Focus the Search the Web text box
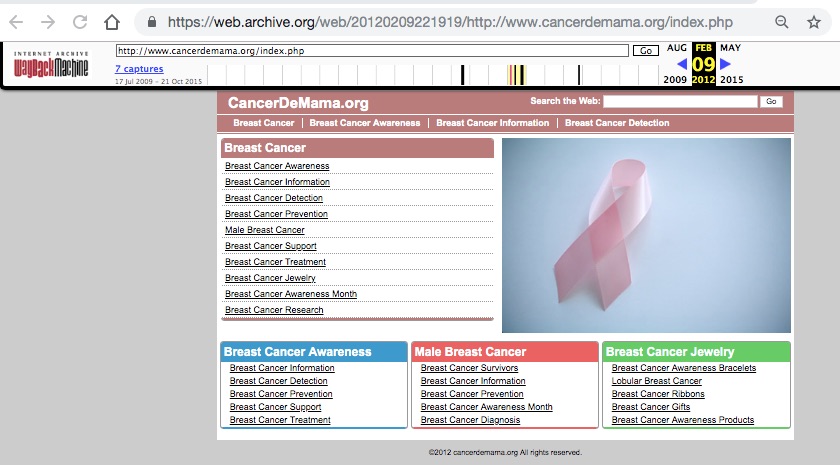Screen dimensions: 840x465 pos(680,101)
